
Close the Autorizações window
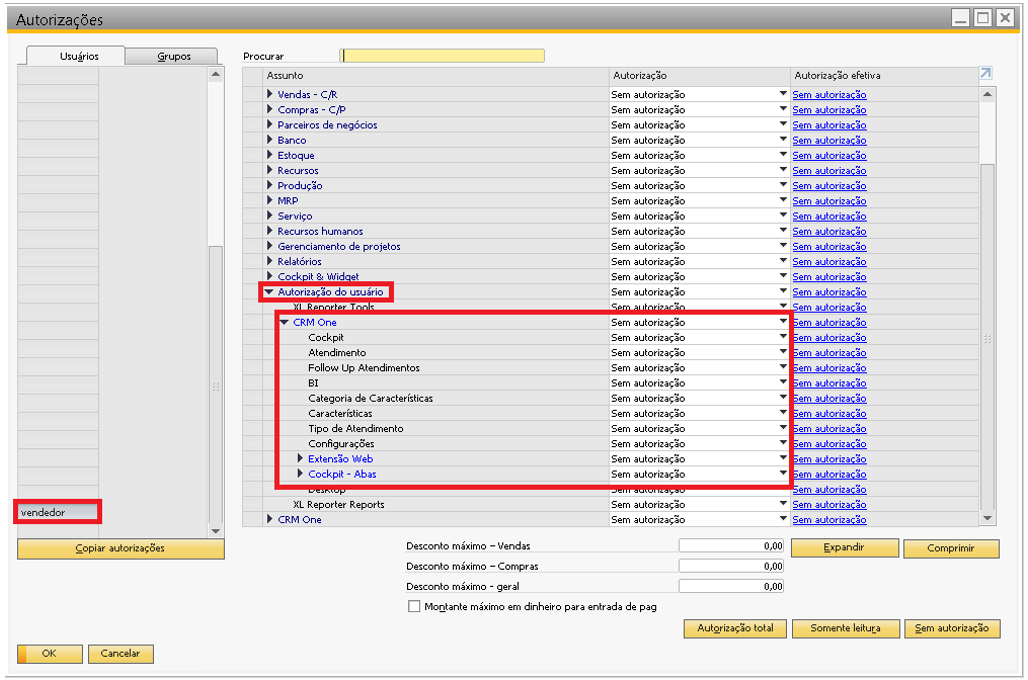[x=1004, y=18]
